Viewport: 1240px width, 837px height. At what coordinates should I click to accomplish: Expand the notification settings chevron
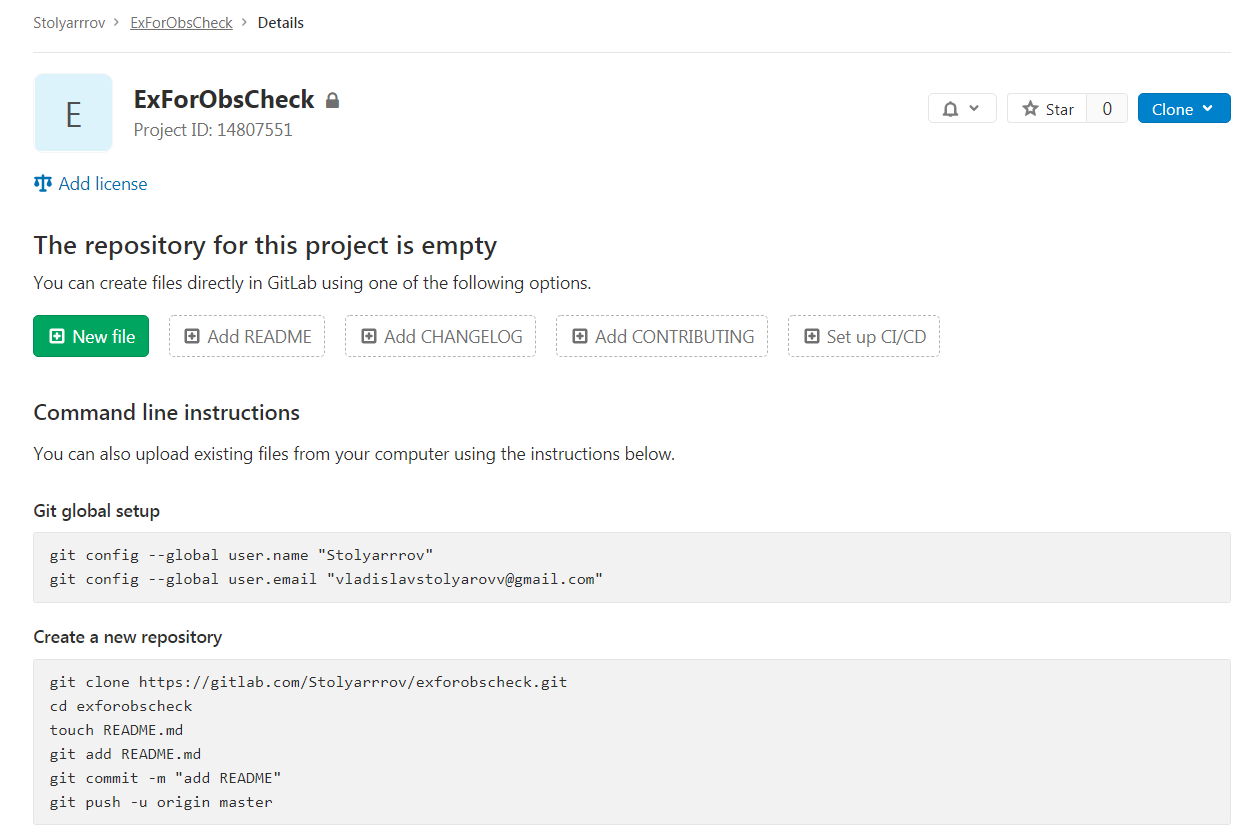point(975,109)
